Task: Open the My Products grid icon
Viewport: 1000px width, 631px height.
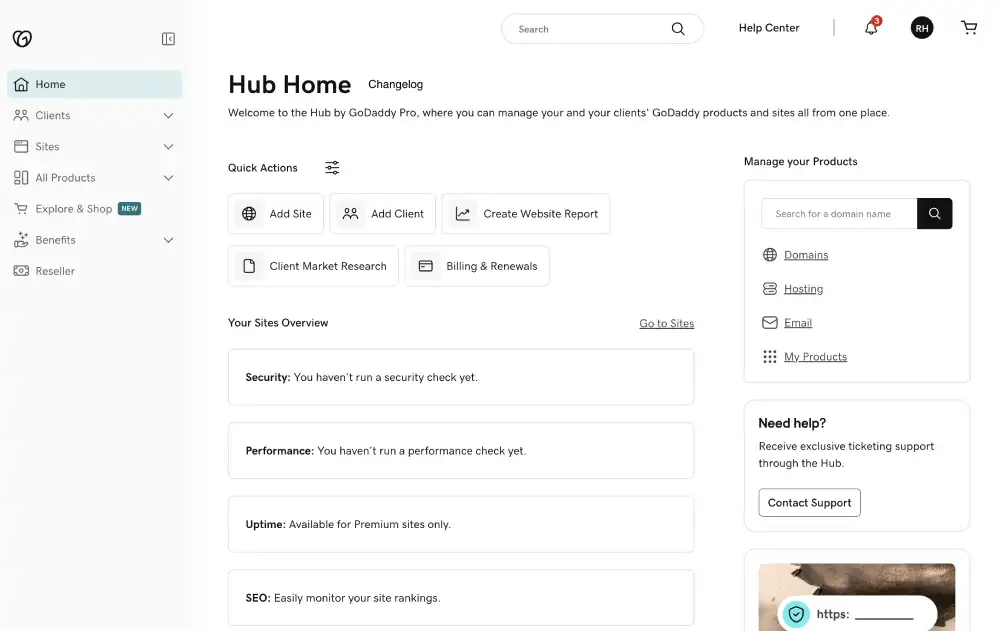Action: pyautogui.click(x=769, y=356)
